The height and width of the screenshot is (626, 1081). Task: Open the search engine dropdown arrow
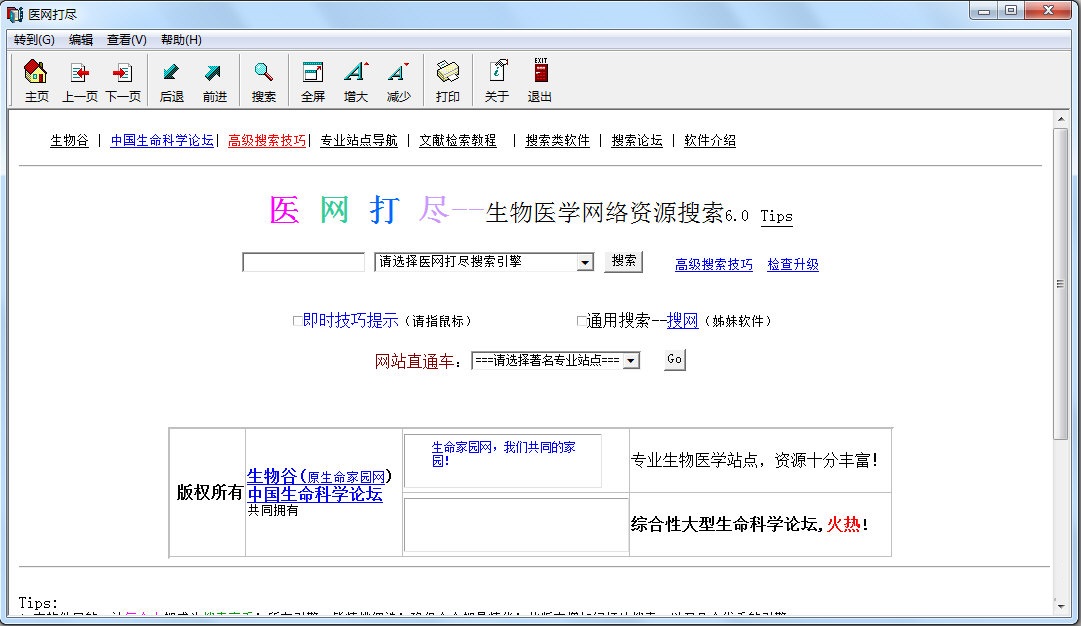pos(582,261)
